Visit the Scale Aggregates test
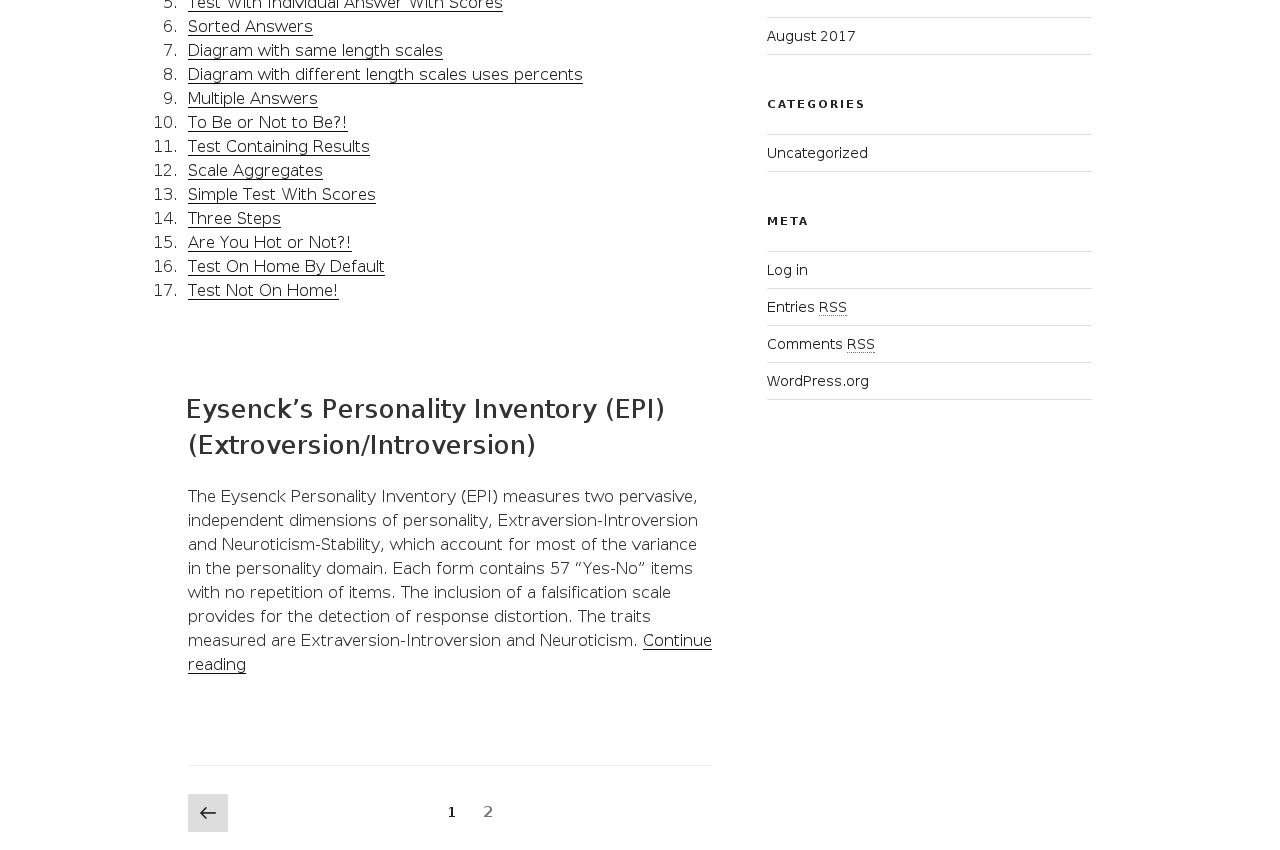Viewport: 1280px width, 850px height. pyautogui.click(x=255, y=170)
